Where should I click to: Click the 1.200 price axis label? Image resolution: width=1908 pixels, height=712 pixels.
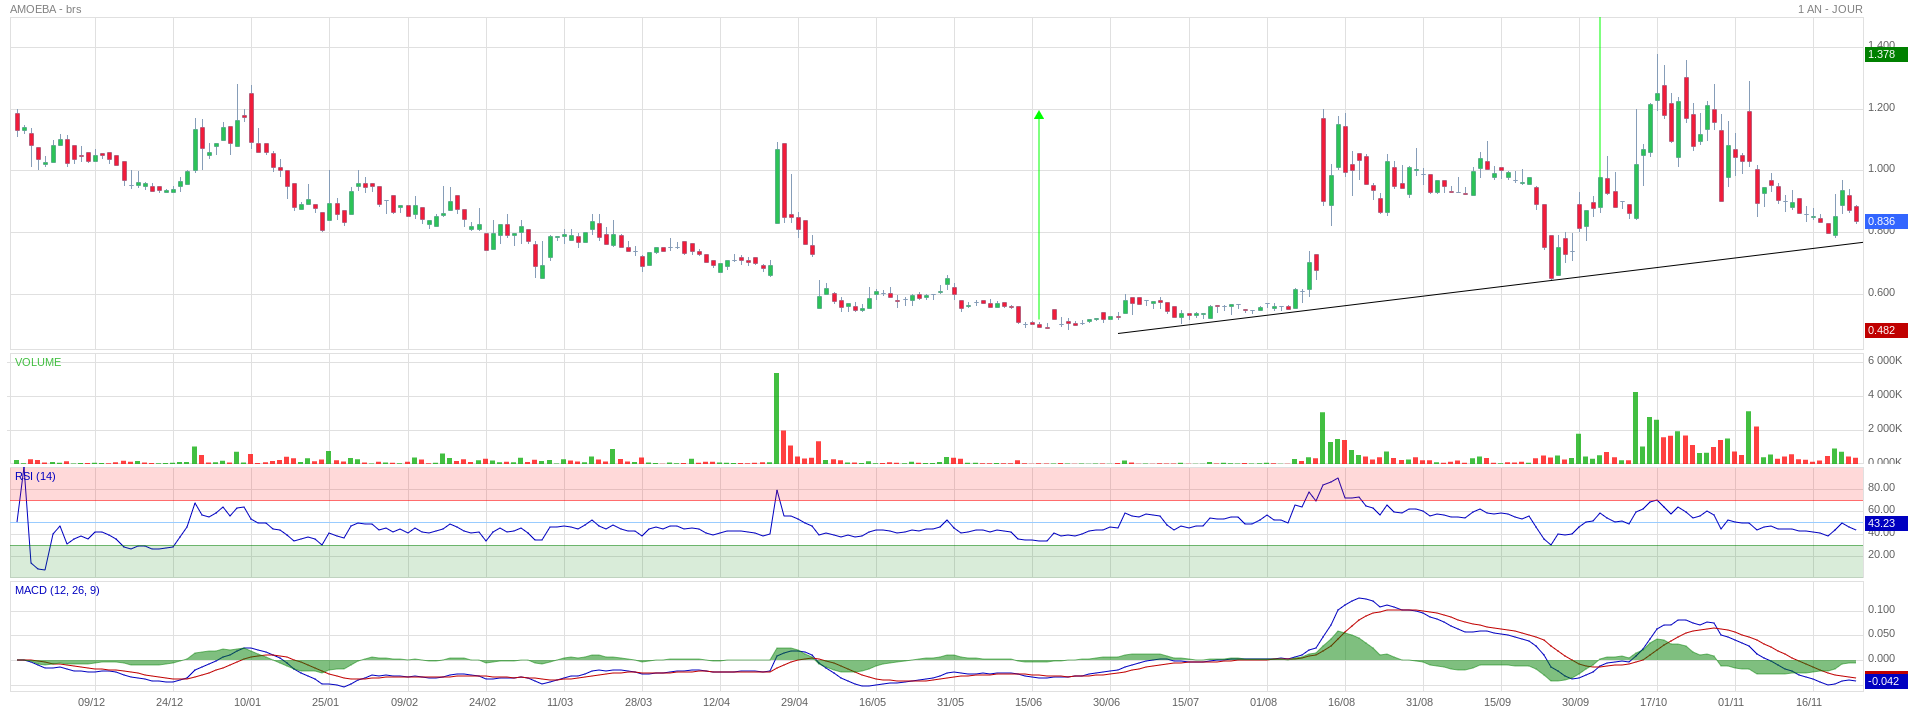click(x=1881, y=107)
